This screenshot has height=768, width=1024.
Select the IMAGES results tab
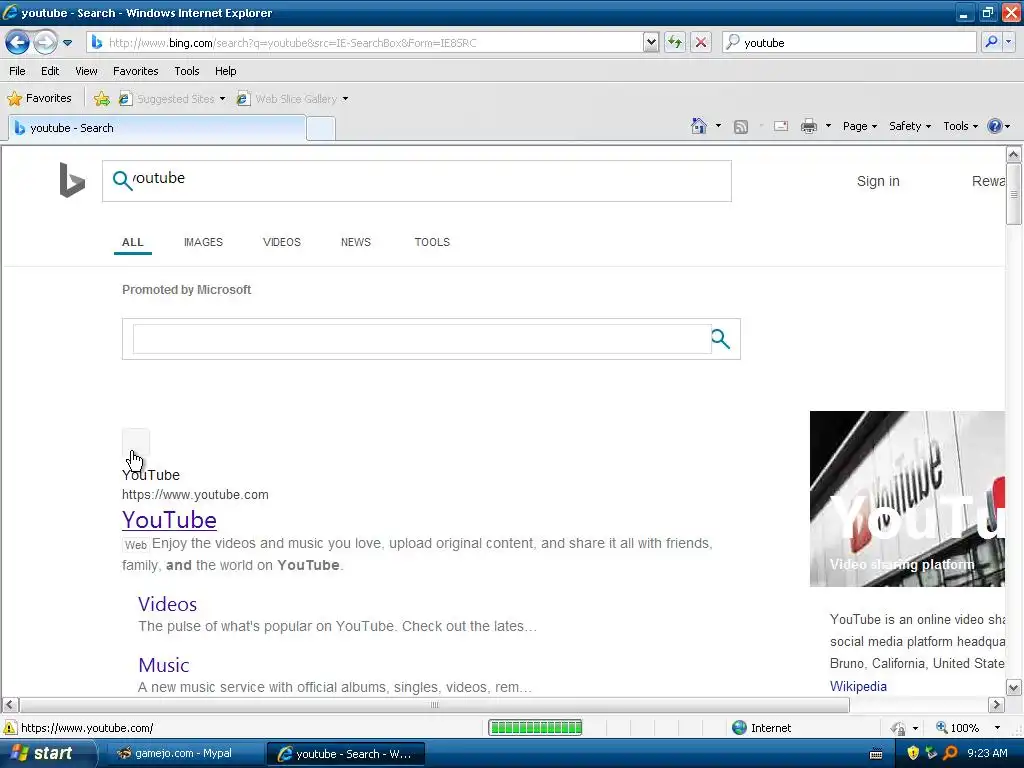203,242
